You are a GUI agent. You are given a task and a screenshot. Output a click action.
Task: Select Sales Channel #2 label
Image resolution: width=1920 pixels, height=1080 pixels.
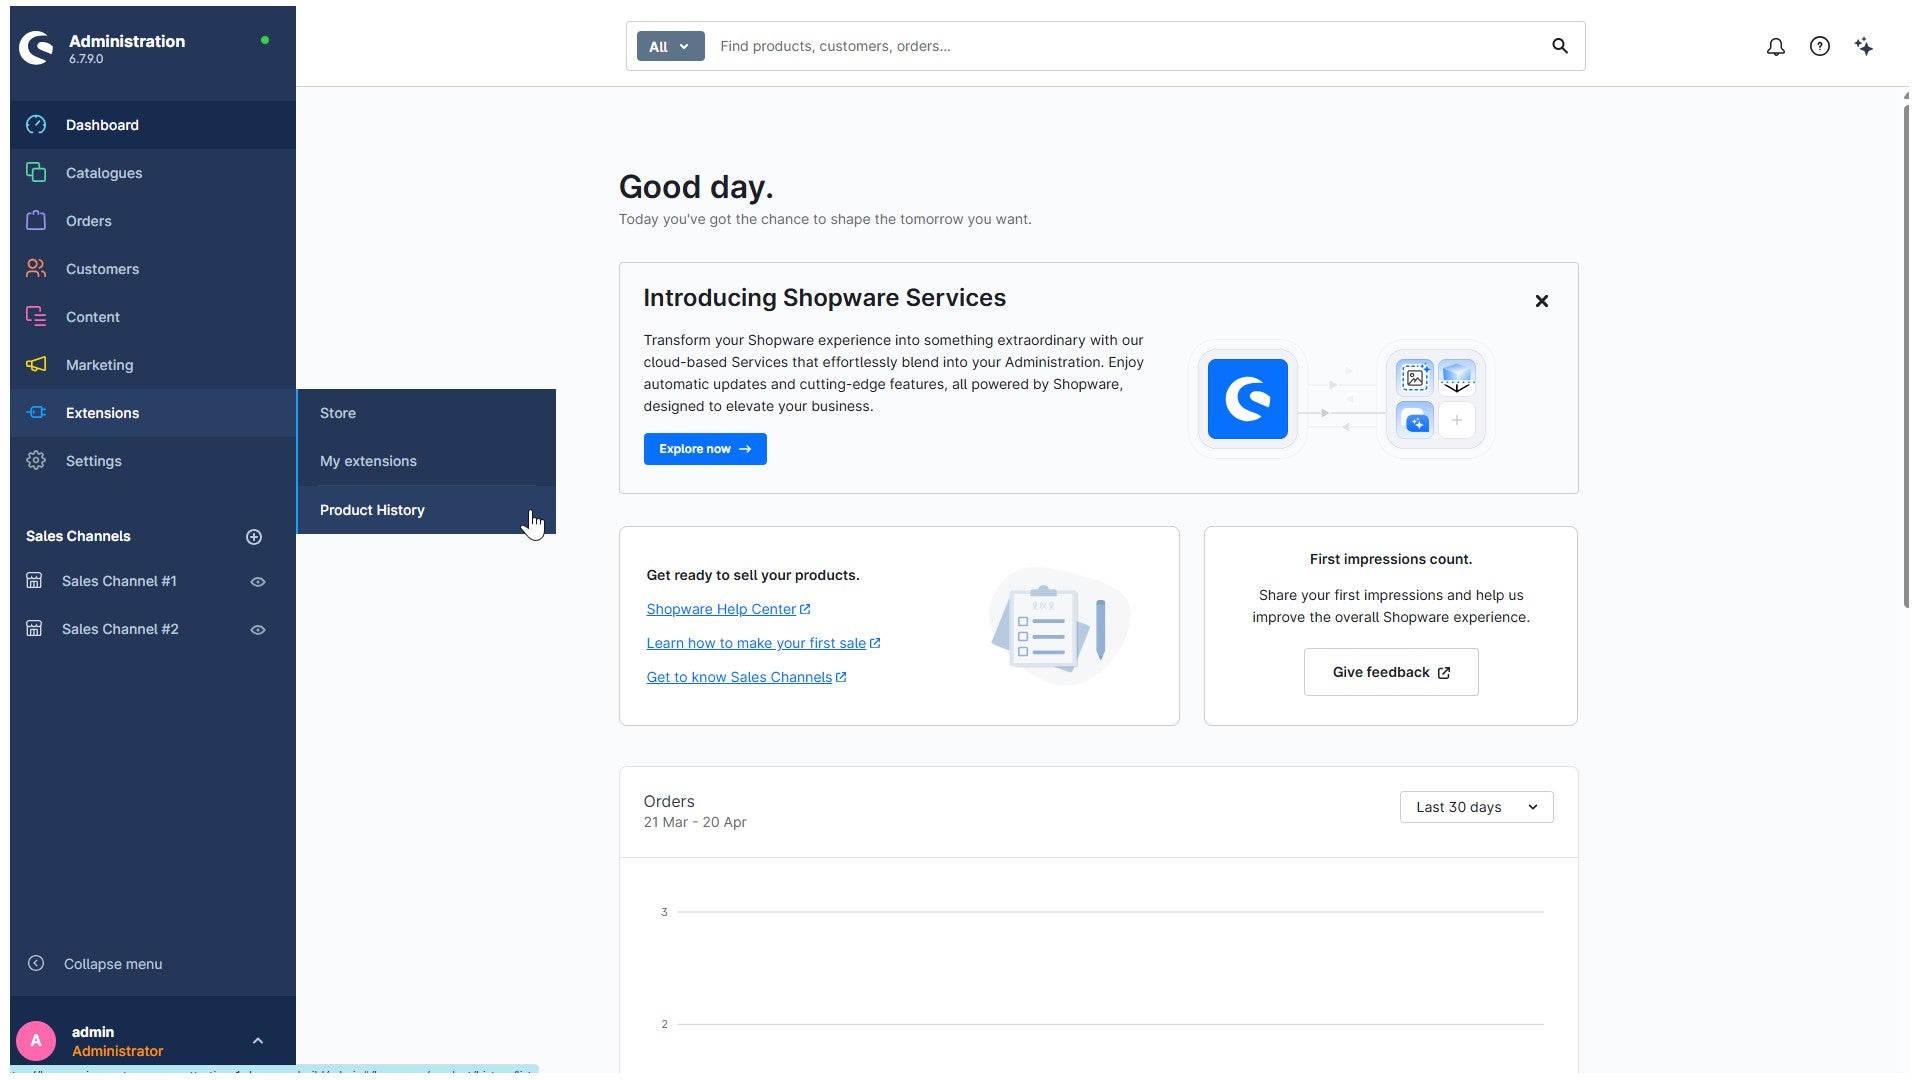(120, 629)
